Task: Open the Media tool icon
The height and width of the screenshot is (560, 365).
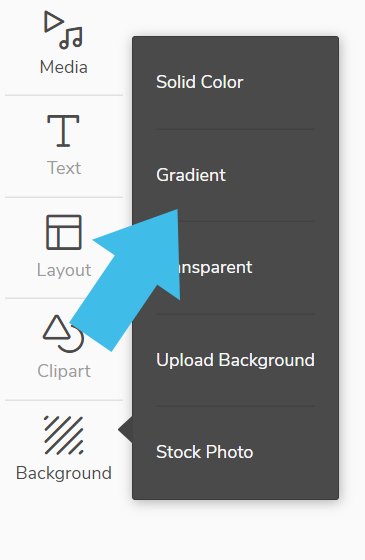Action: coord(63,30)
